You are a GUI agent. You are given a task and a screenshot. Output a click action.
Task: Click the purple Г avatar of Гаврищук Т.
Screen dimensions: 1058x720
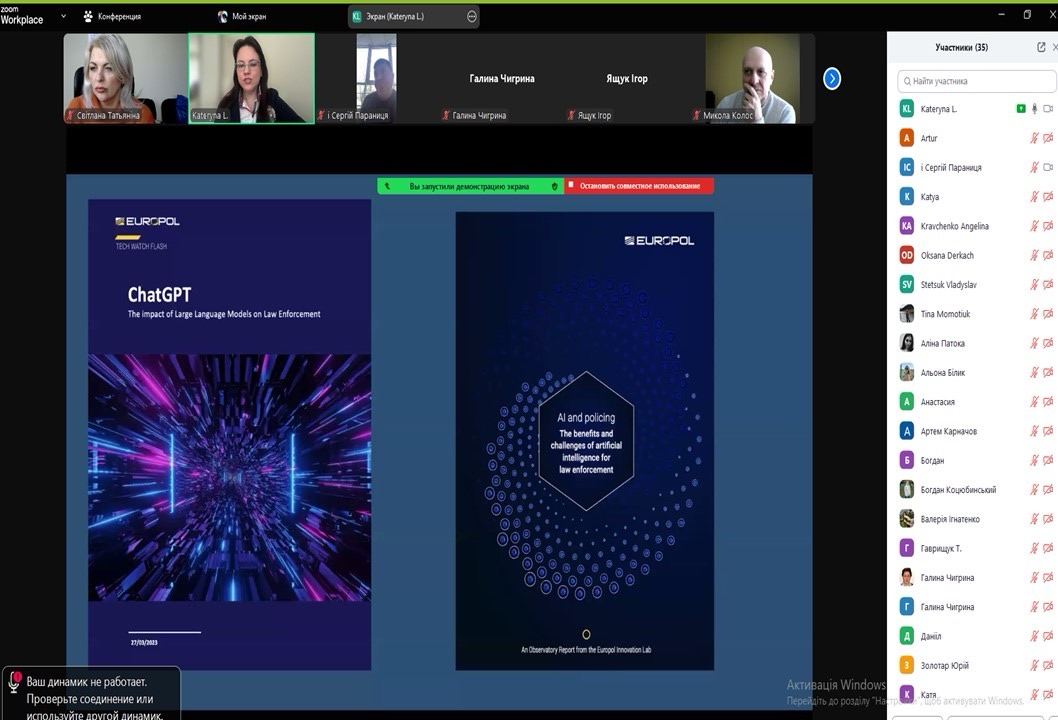pos(907,548)
